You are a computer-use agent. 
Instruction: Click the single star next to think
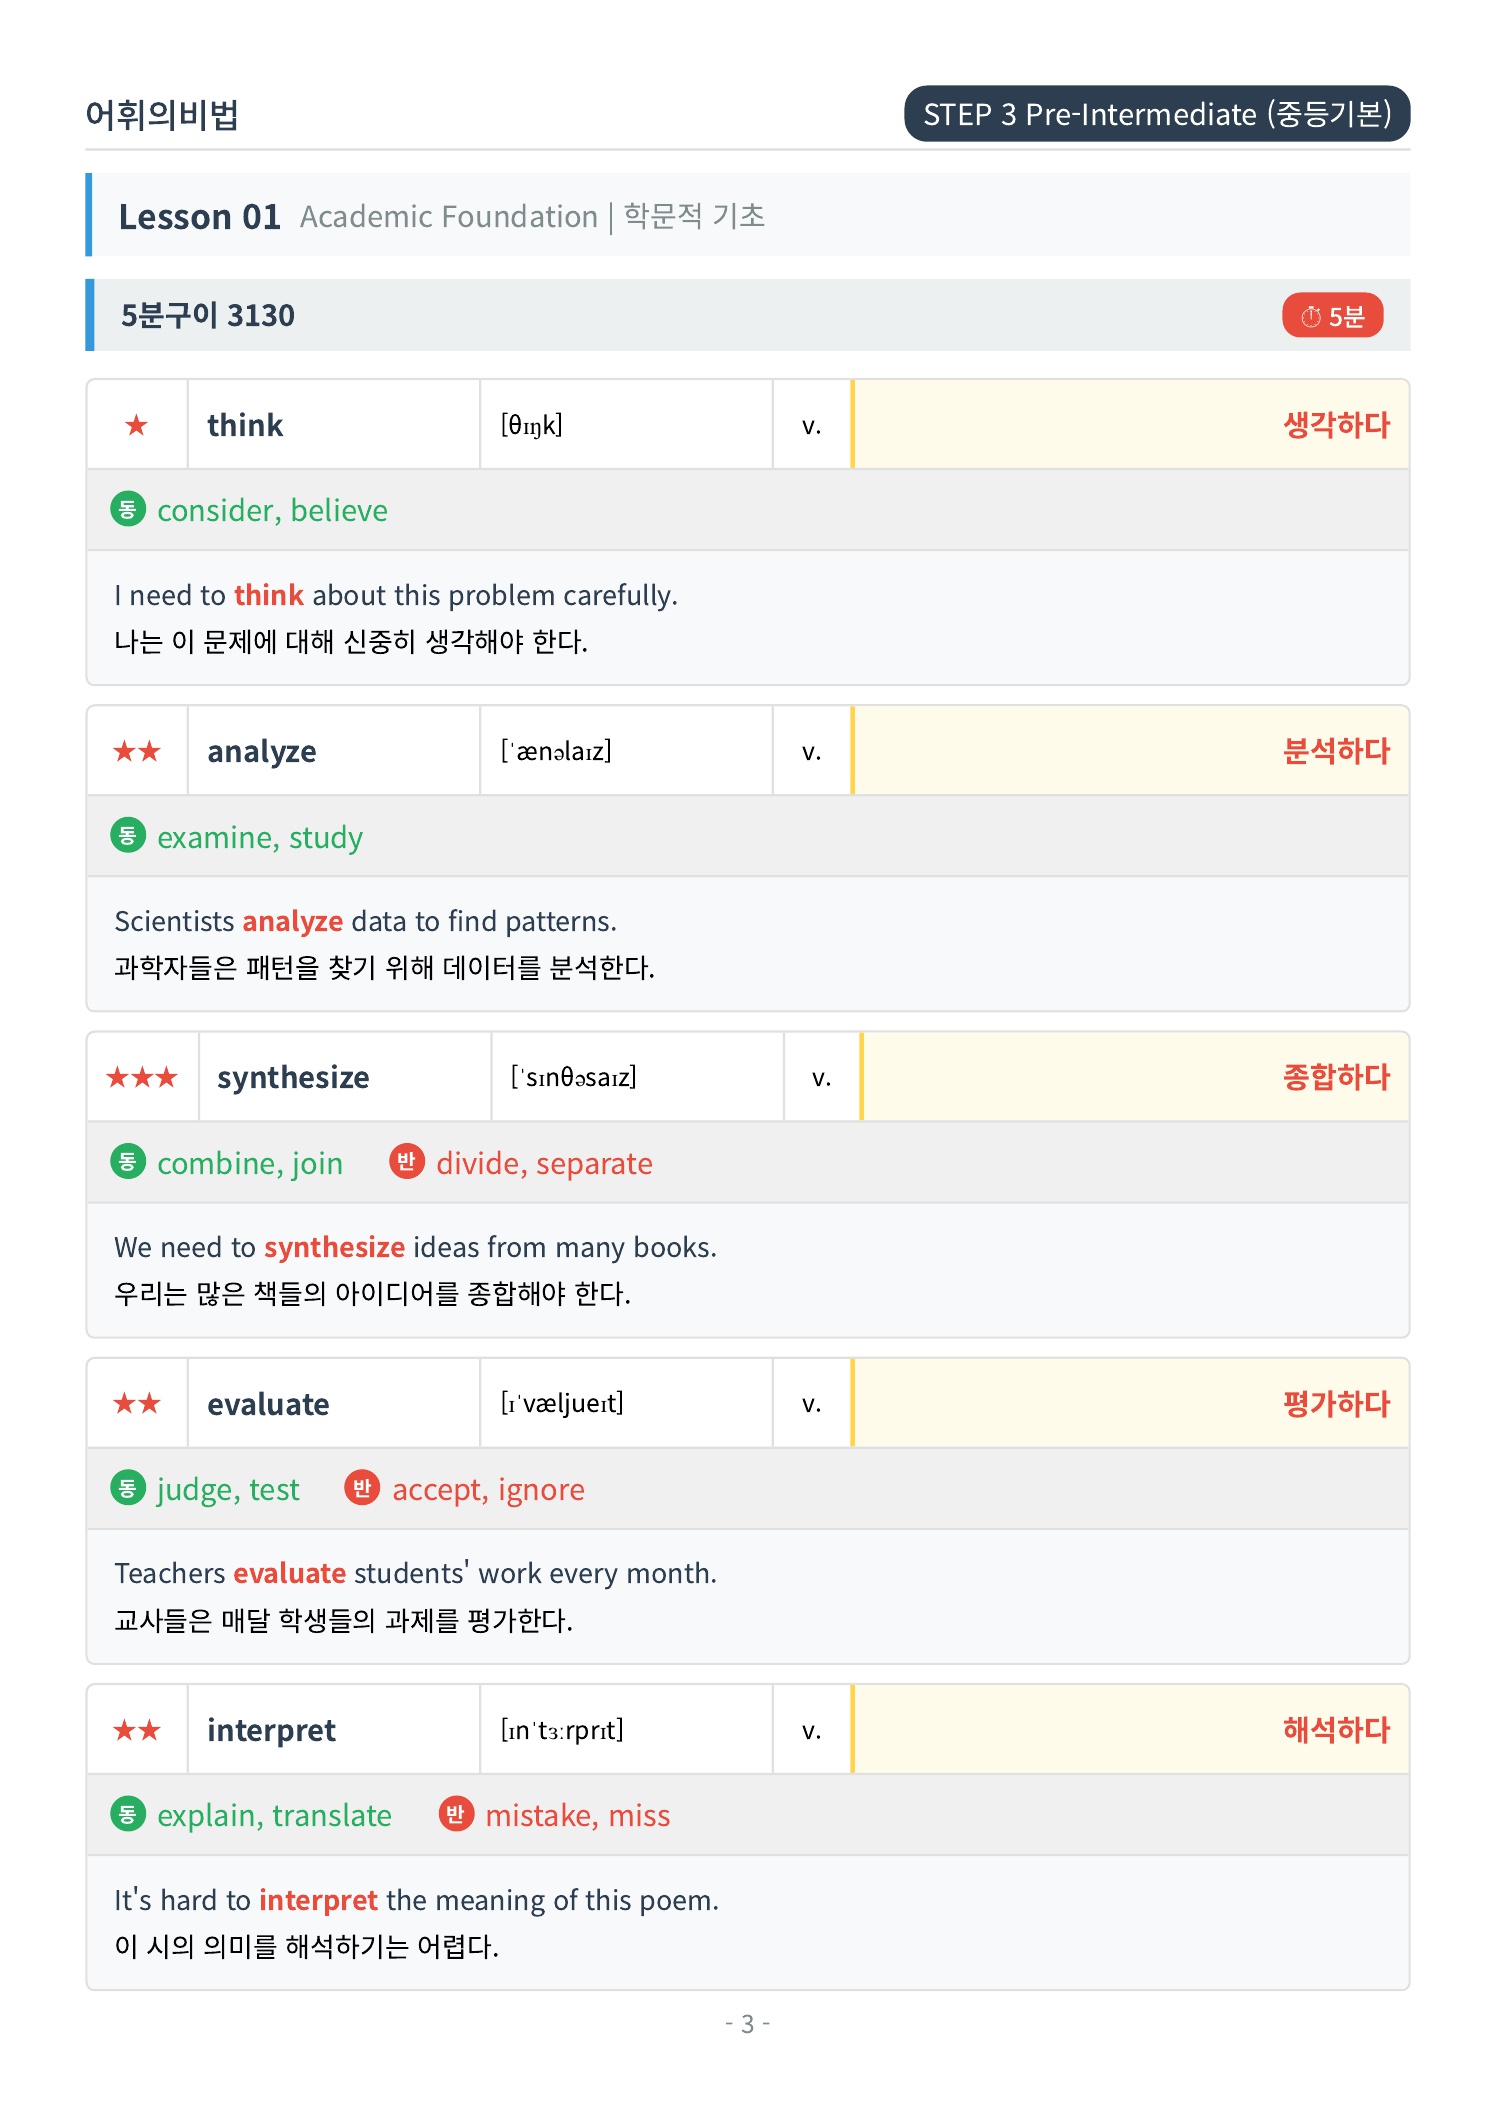[137, 425]
